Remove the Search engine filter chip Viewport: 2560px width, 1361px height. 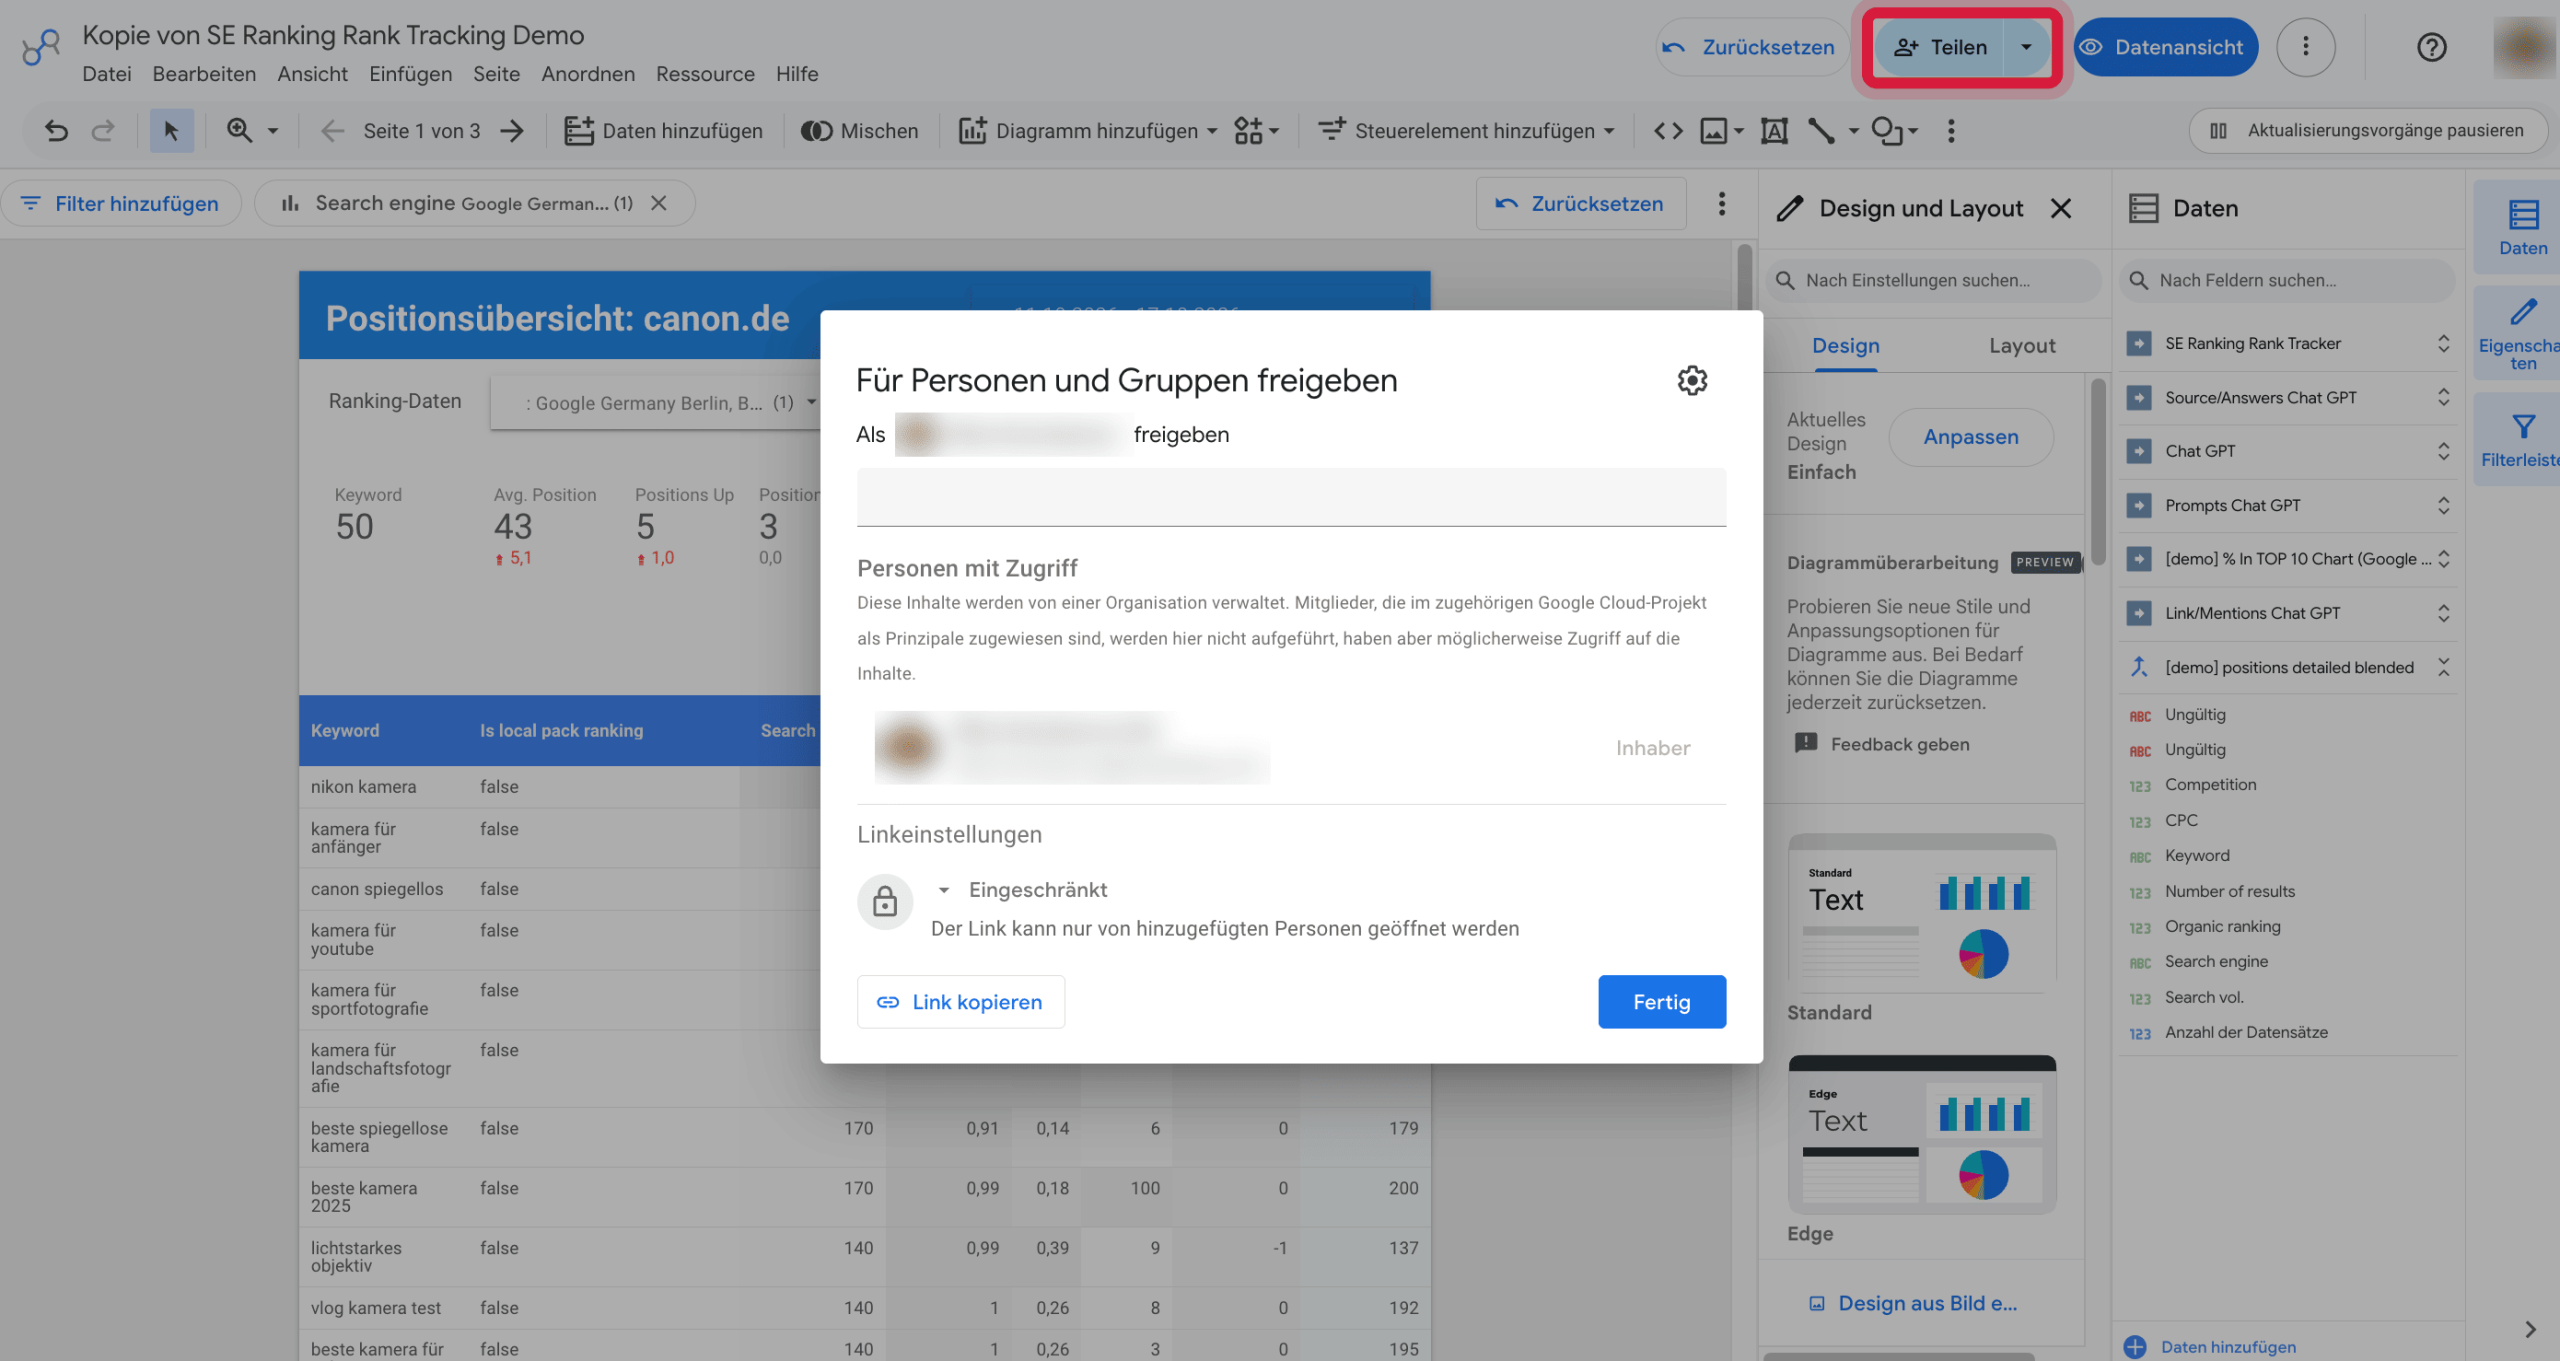(x=659, y=203)
